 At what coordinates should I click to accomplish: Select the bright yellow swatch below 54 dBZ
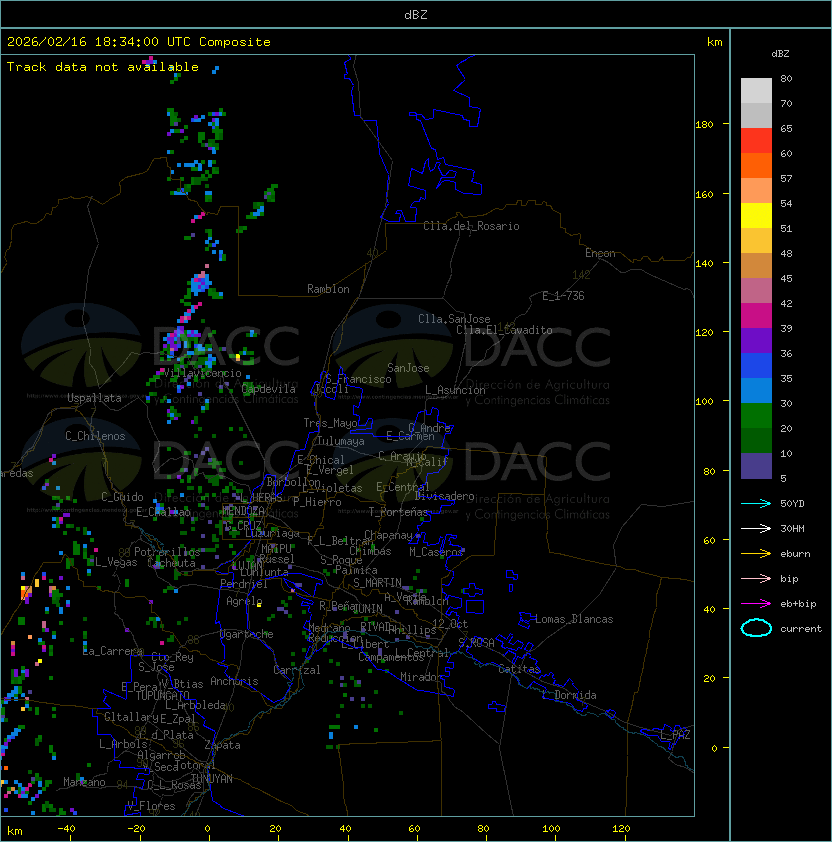click(x=756, y=216)
